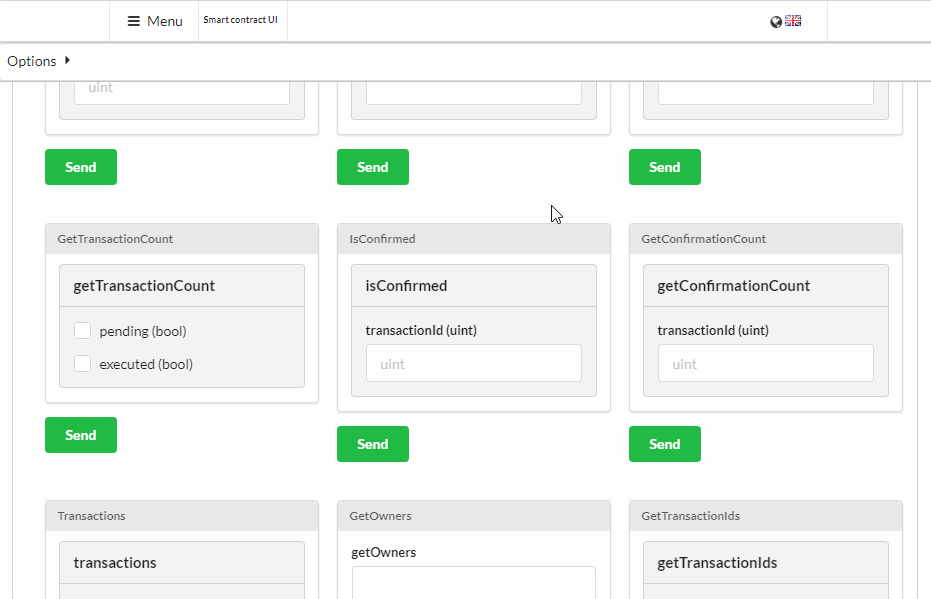The width and height of the screenshot is (931, 599).
Task: Click the getOwners result box
Action: [474, 582]
